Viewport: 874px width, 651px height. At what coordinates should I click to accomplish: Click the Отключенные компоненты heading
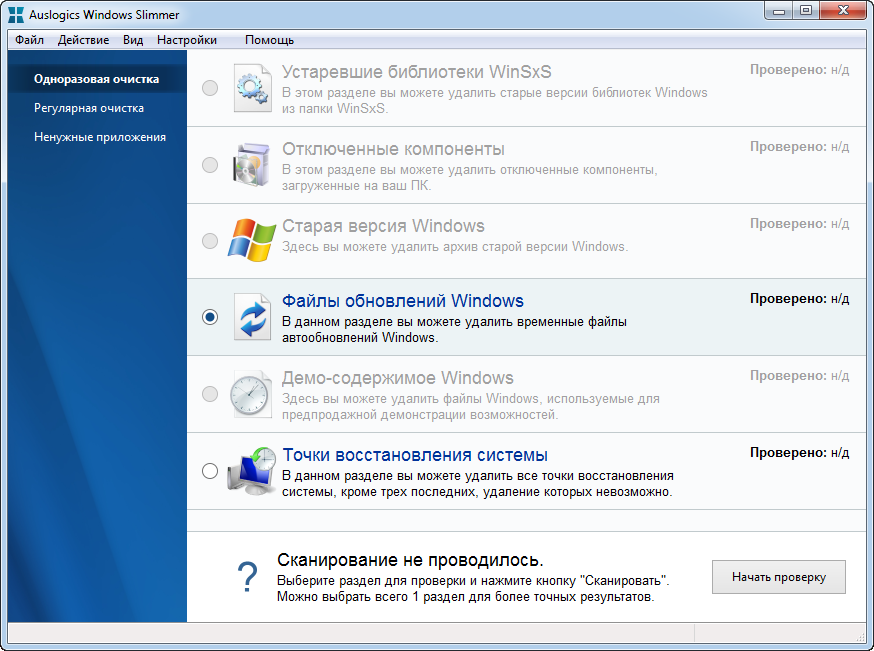(x=393, y=149)
